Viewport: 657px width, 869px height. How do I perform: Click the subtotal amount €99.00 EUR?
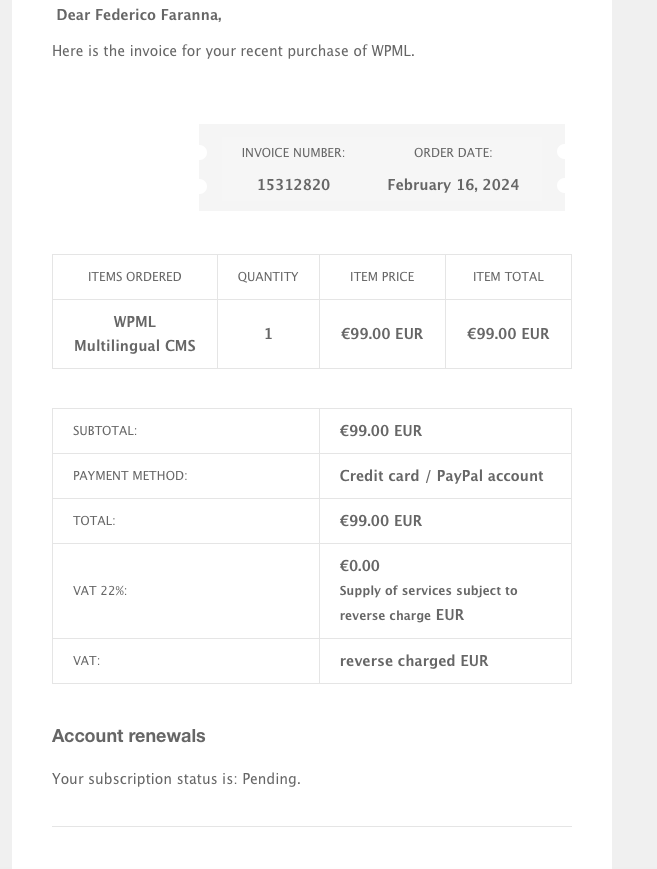click(381, 431)
